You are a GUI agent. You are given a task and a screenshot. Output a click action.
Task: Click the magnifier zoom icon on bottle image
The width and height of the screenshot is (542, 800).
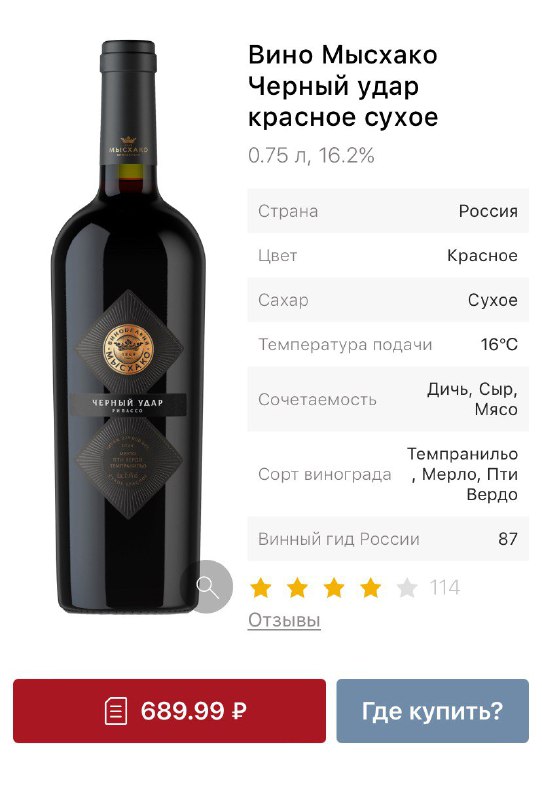pos(207,587)
